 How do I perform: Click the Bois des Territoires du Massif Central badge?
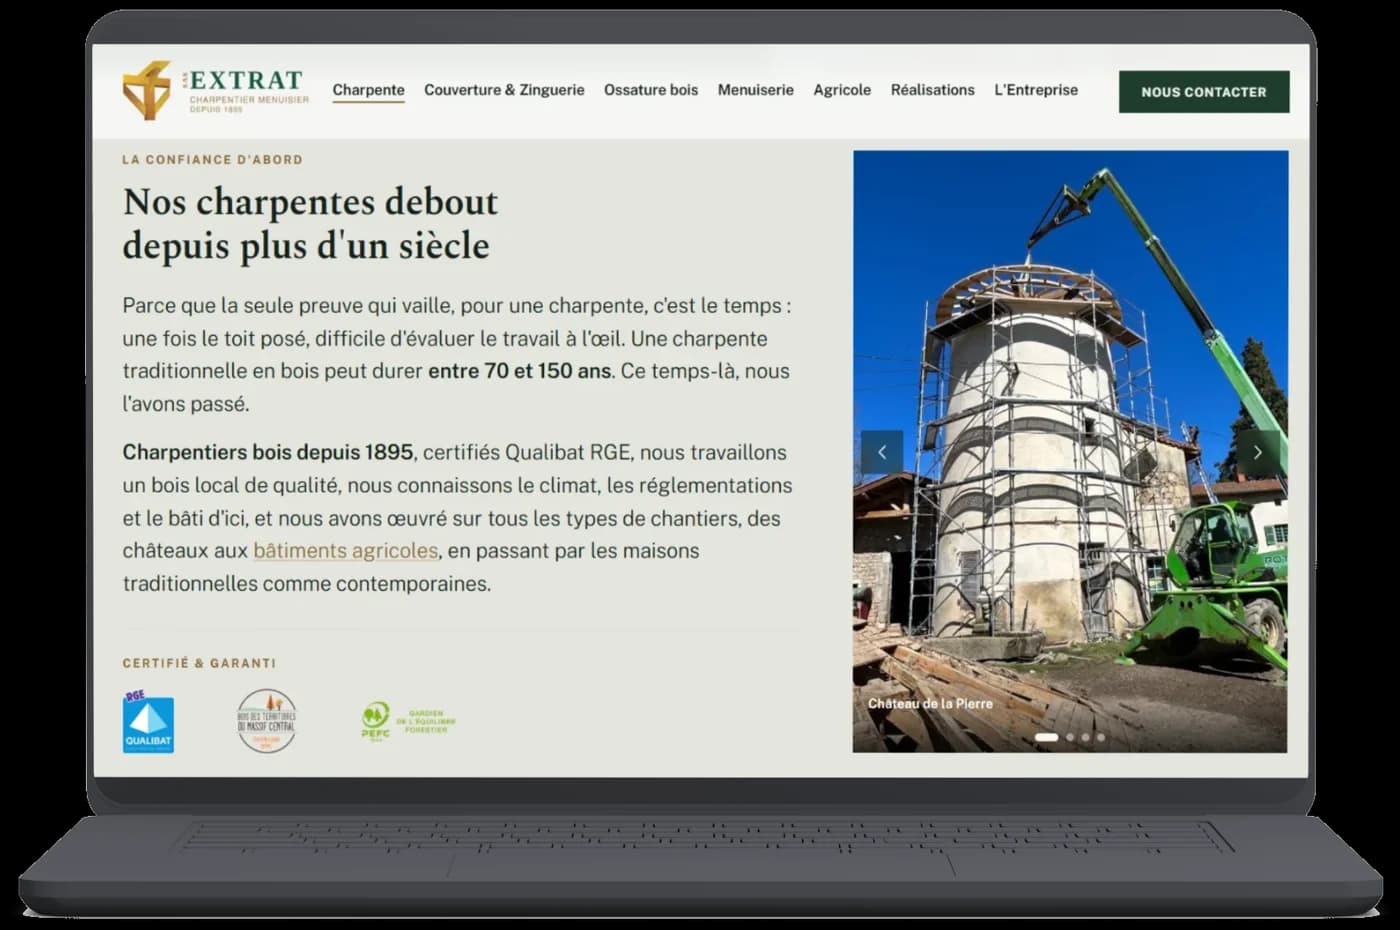click(266, 721)
